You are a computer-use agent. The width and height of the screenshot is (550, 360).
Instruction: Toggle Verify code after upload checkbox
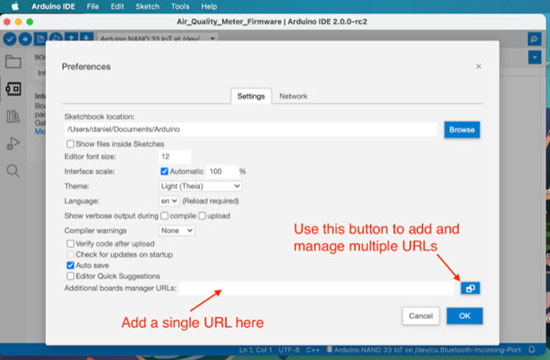(x=70, y=244)
